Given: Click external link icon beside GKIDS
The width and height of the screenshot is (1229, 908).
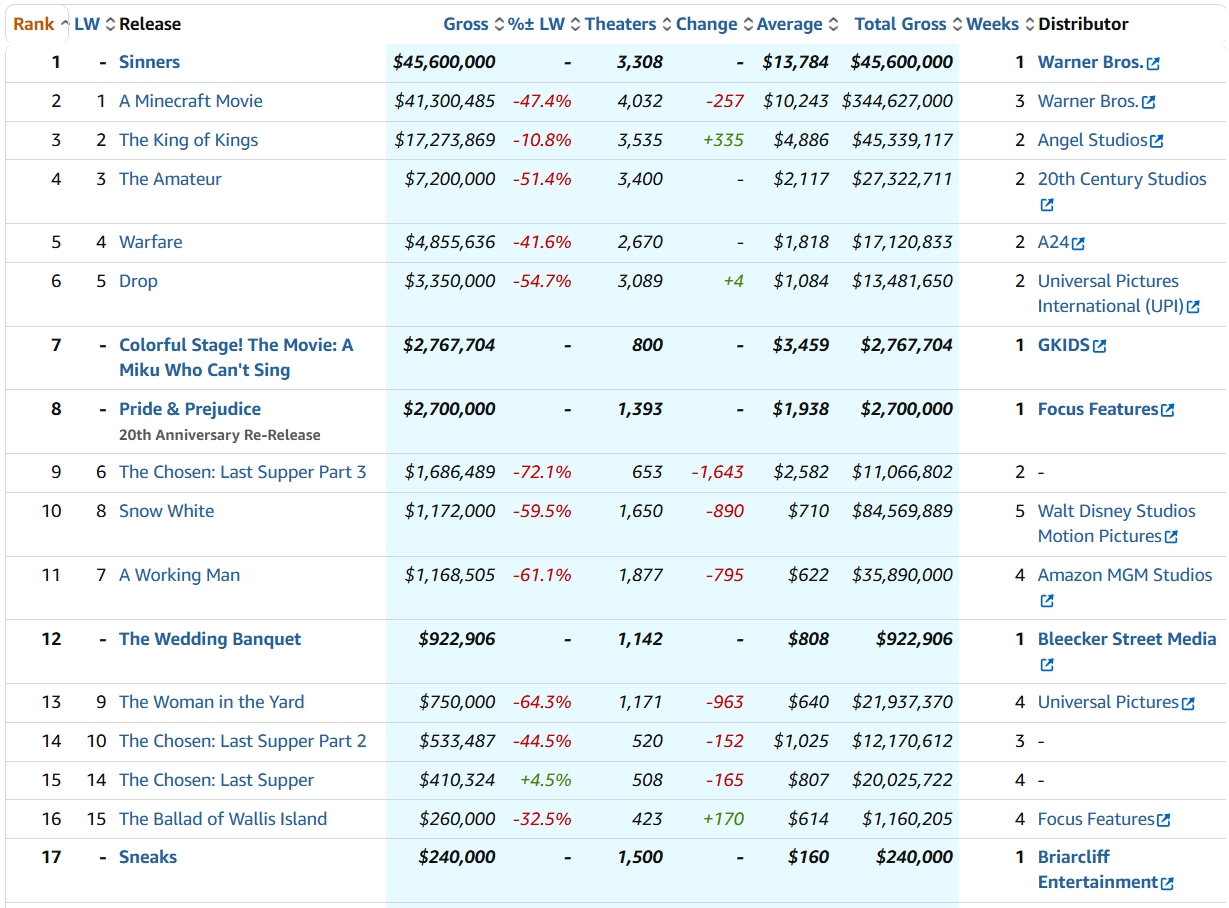Looking at the screenshot, I should pos(1100,347).
